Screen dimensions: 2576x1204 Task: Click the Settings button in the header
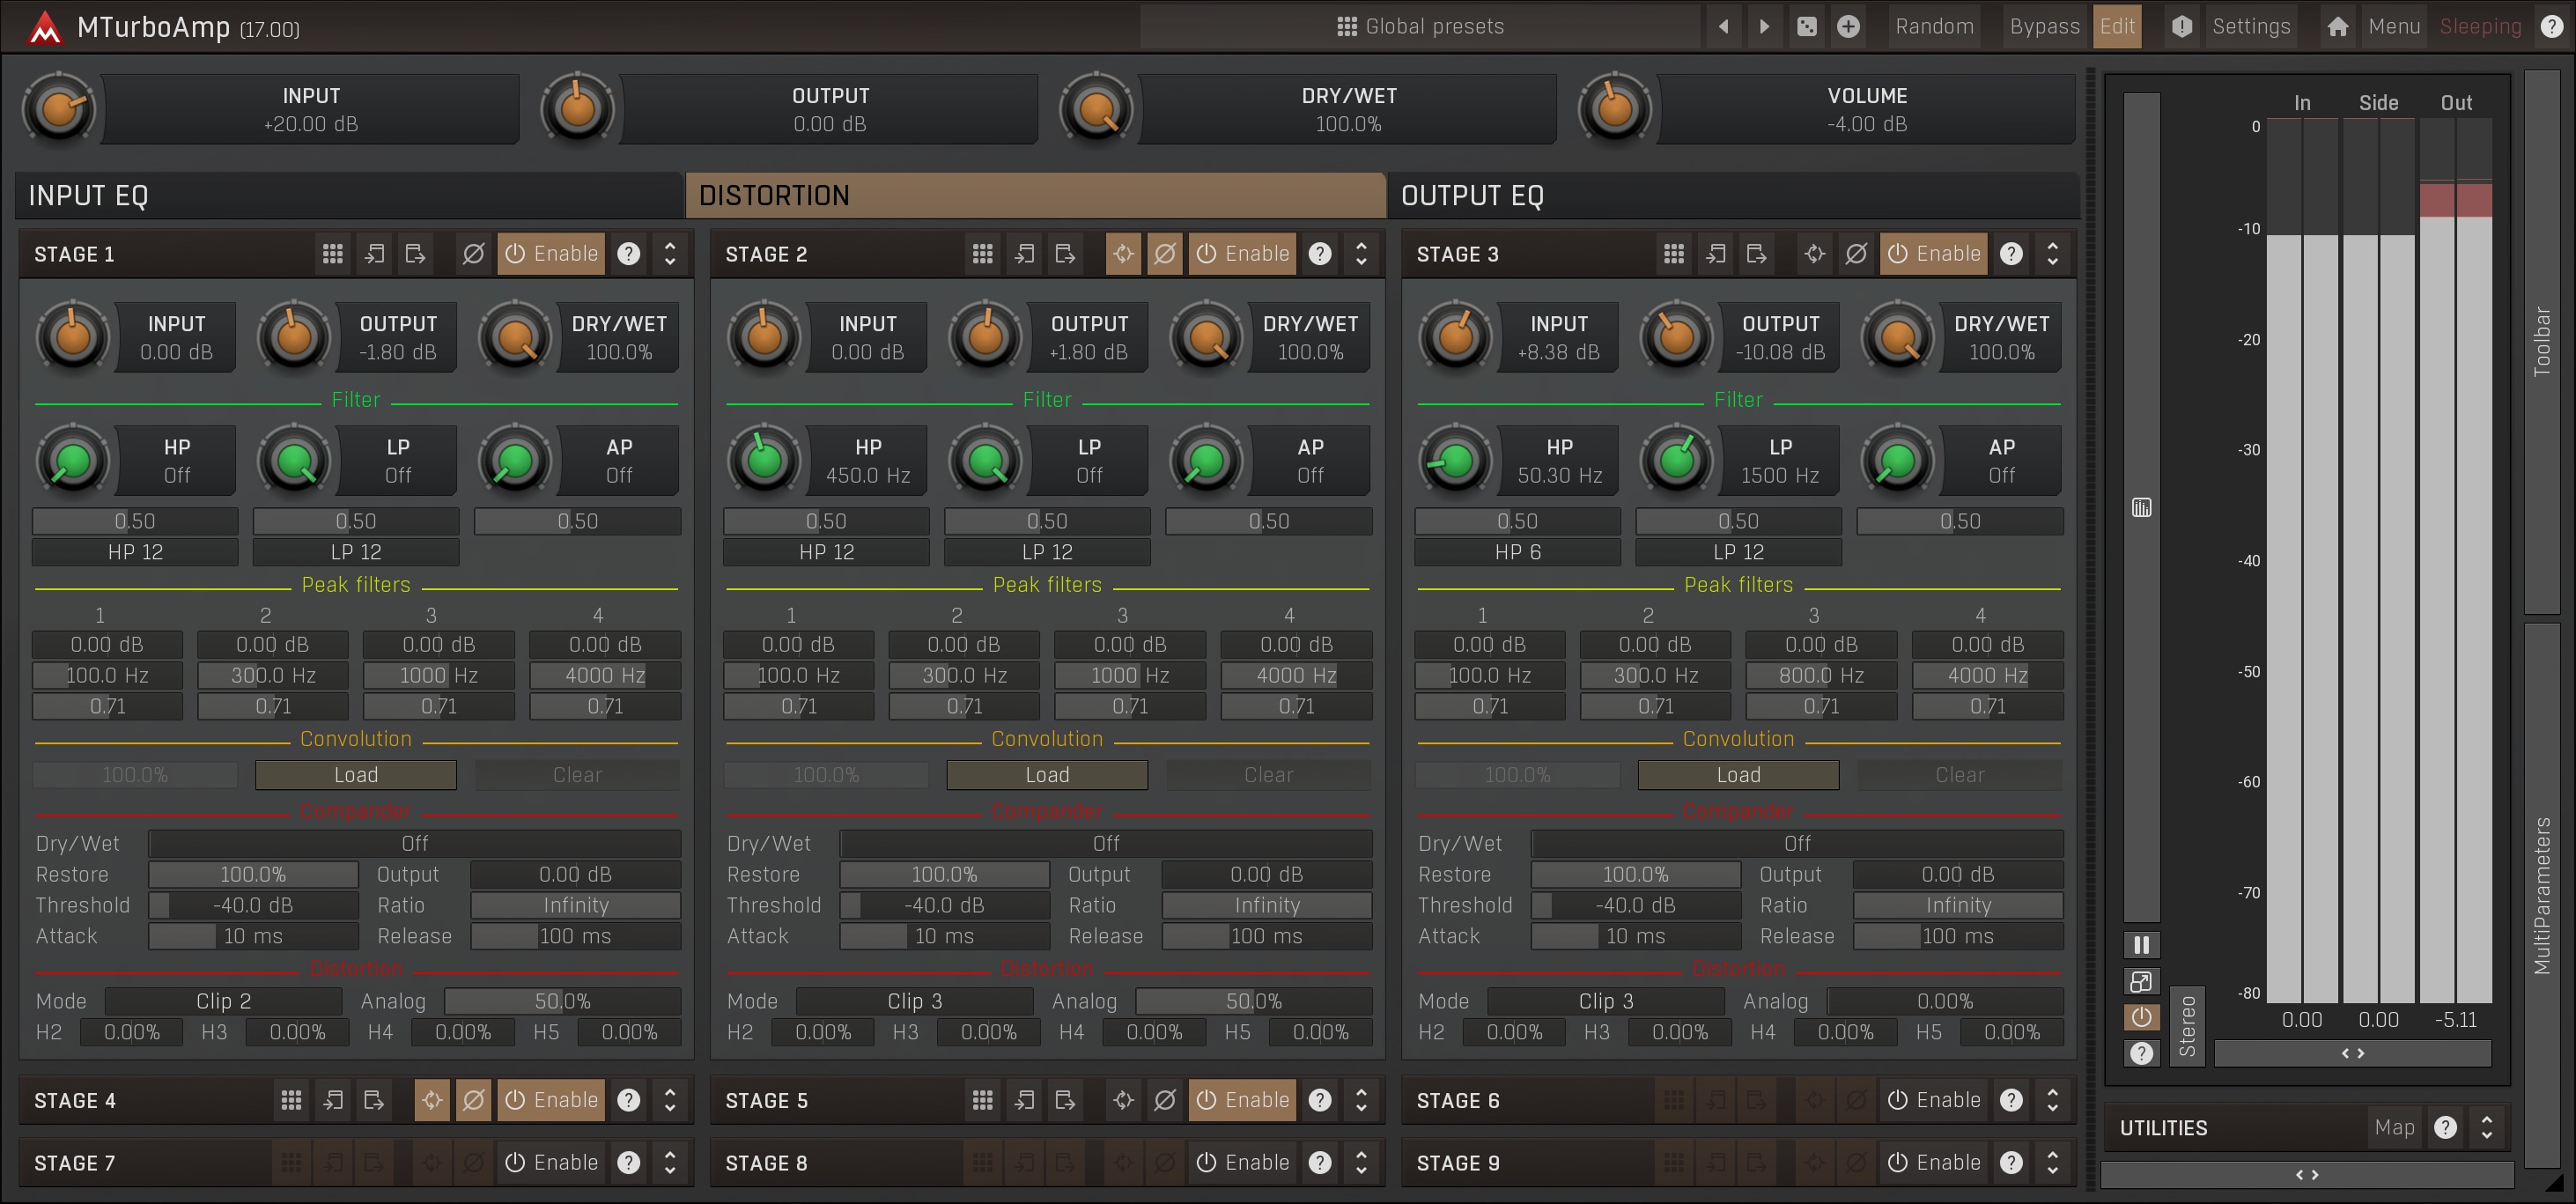coord(2250,27)
